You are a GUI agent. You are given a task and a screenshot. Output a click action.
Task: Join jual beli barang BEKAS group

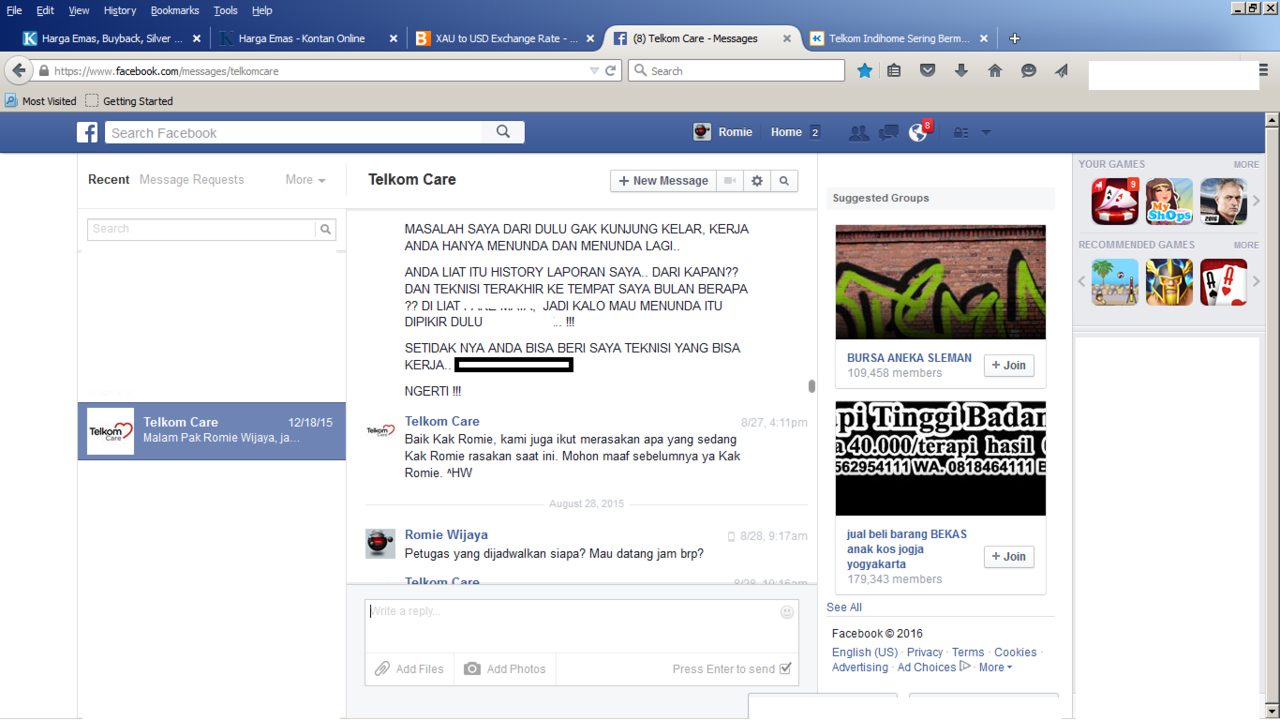[1009, 556]
